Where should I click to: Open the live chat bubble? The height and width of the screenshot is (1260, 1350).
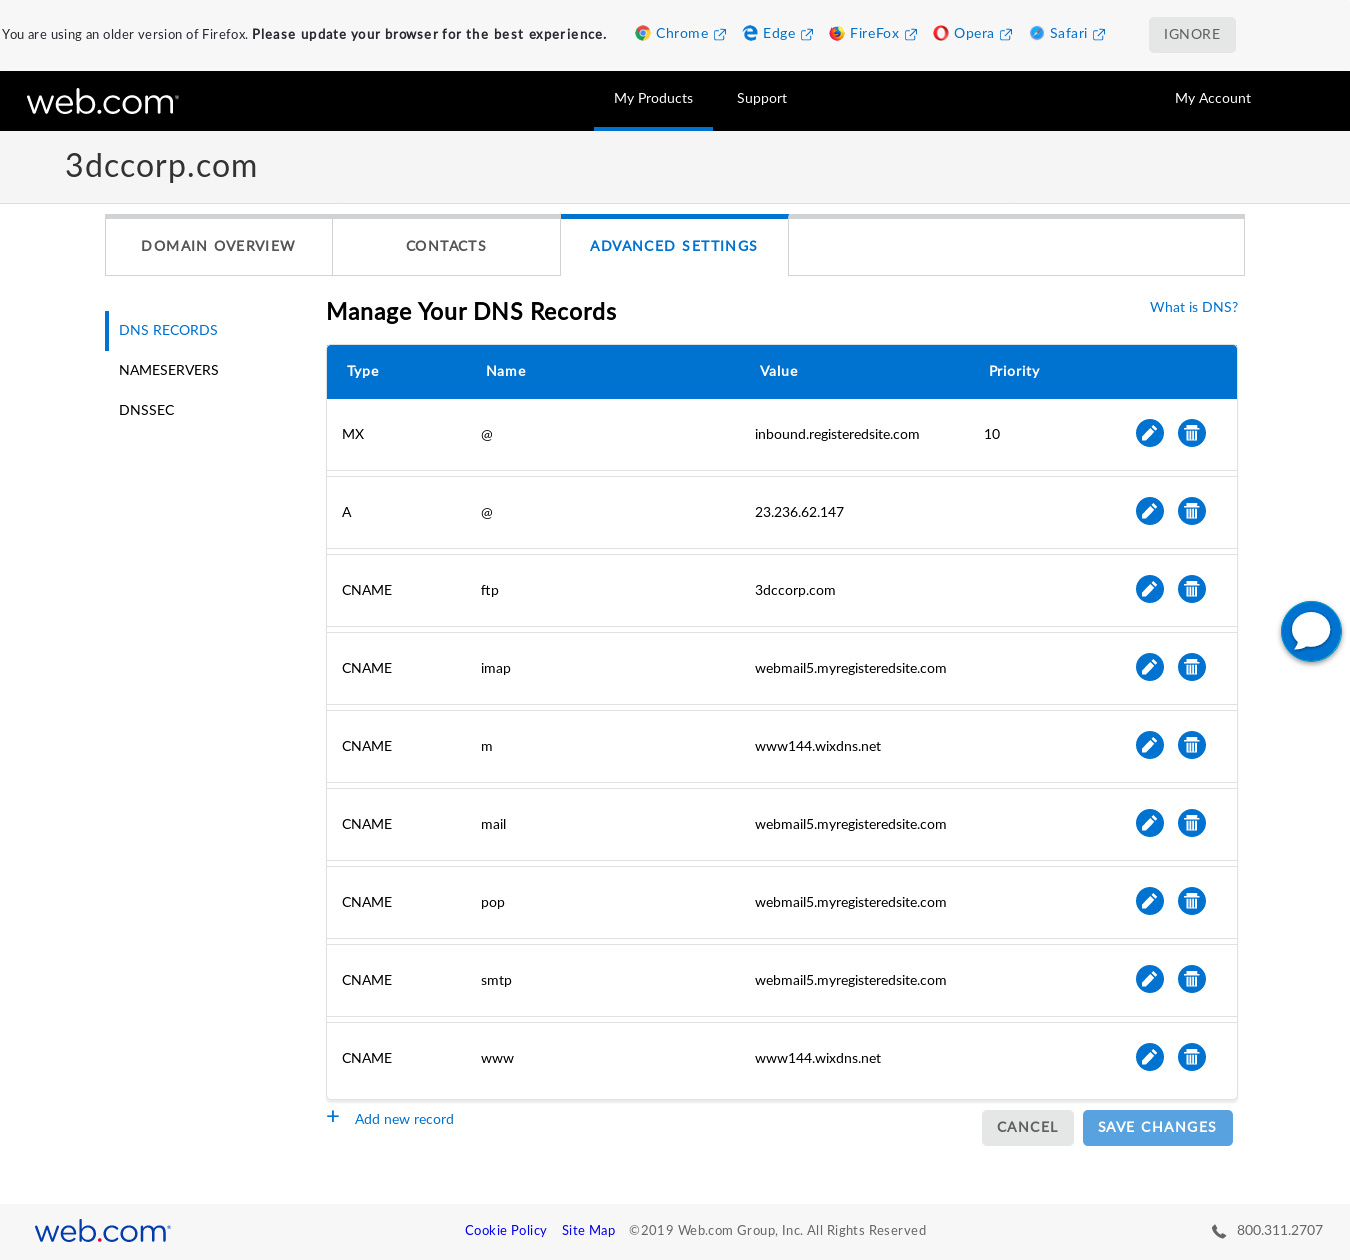click(1310, 631)
